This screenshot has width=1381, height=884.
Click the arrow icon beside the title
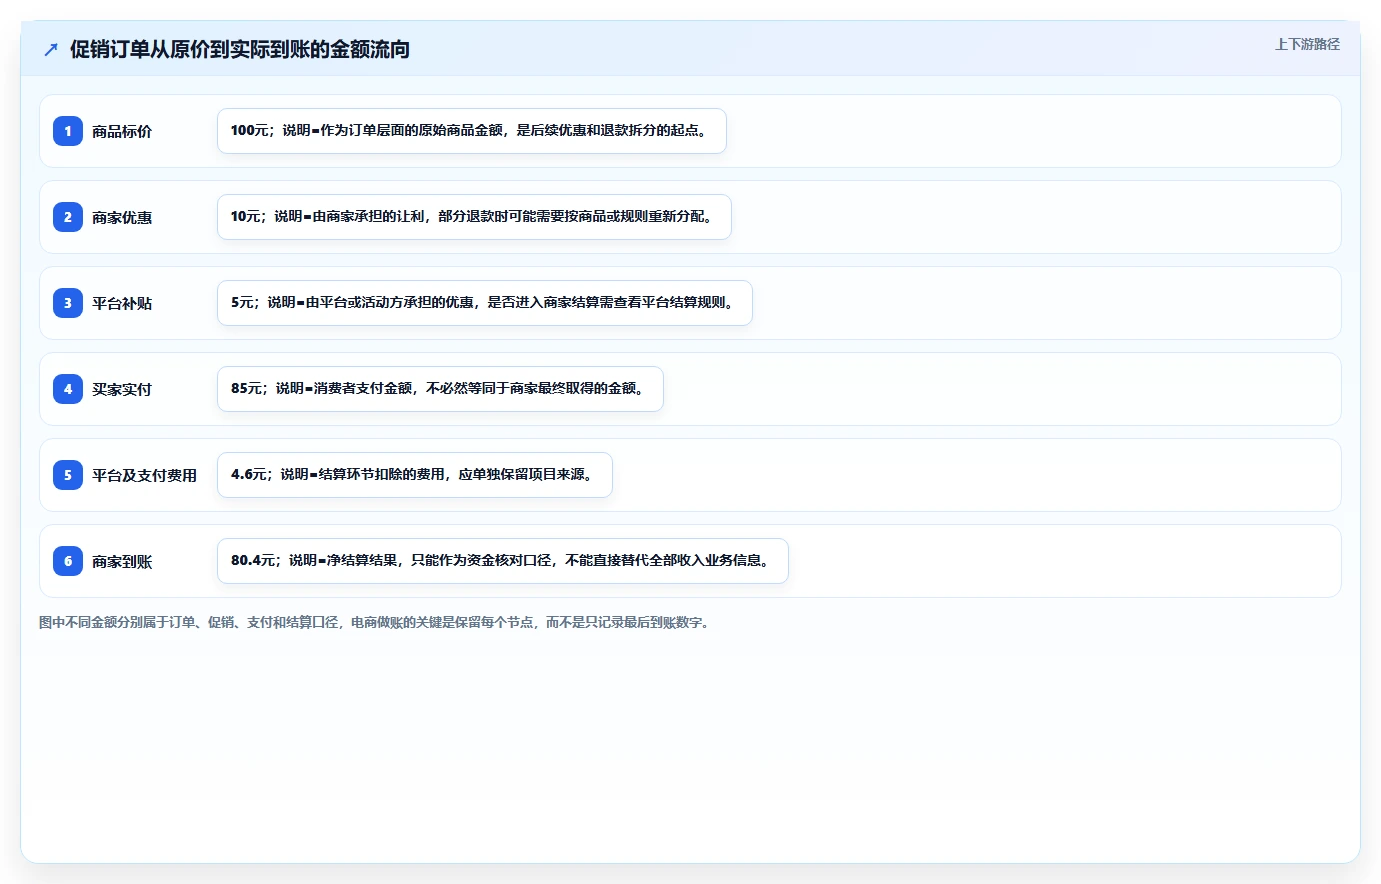[51, 50]
